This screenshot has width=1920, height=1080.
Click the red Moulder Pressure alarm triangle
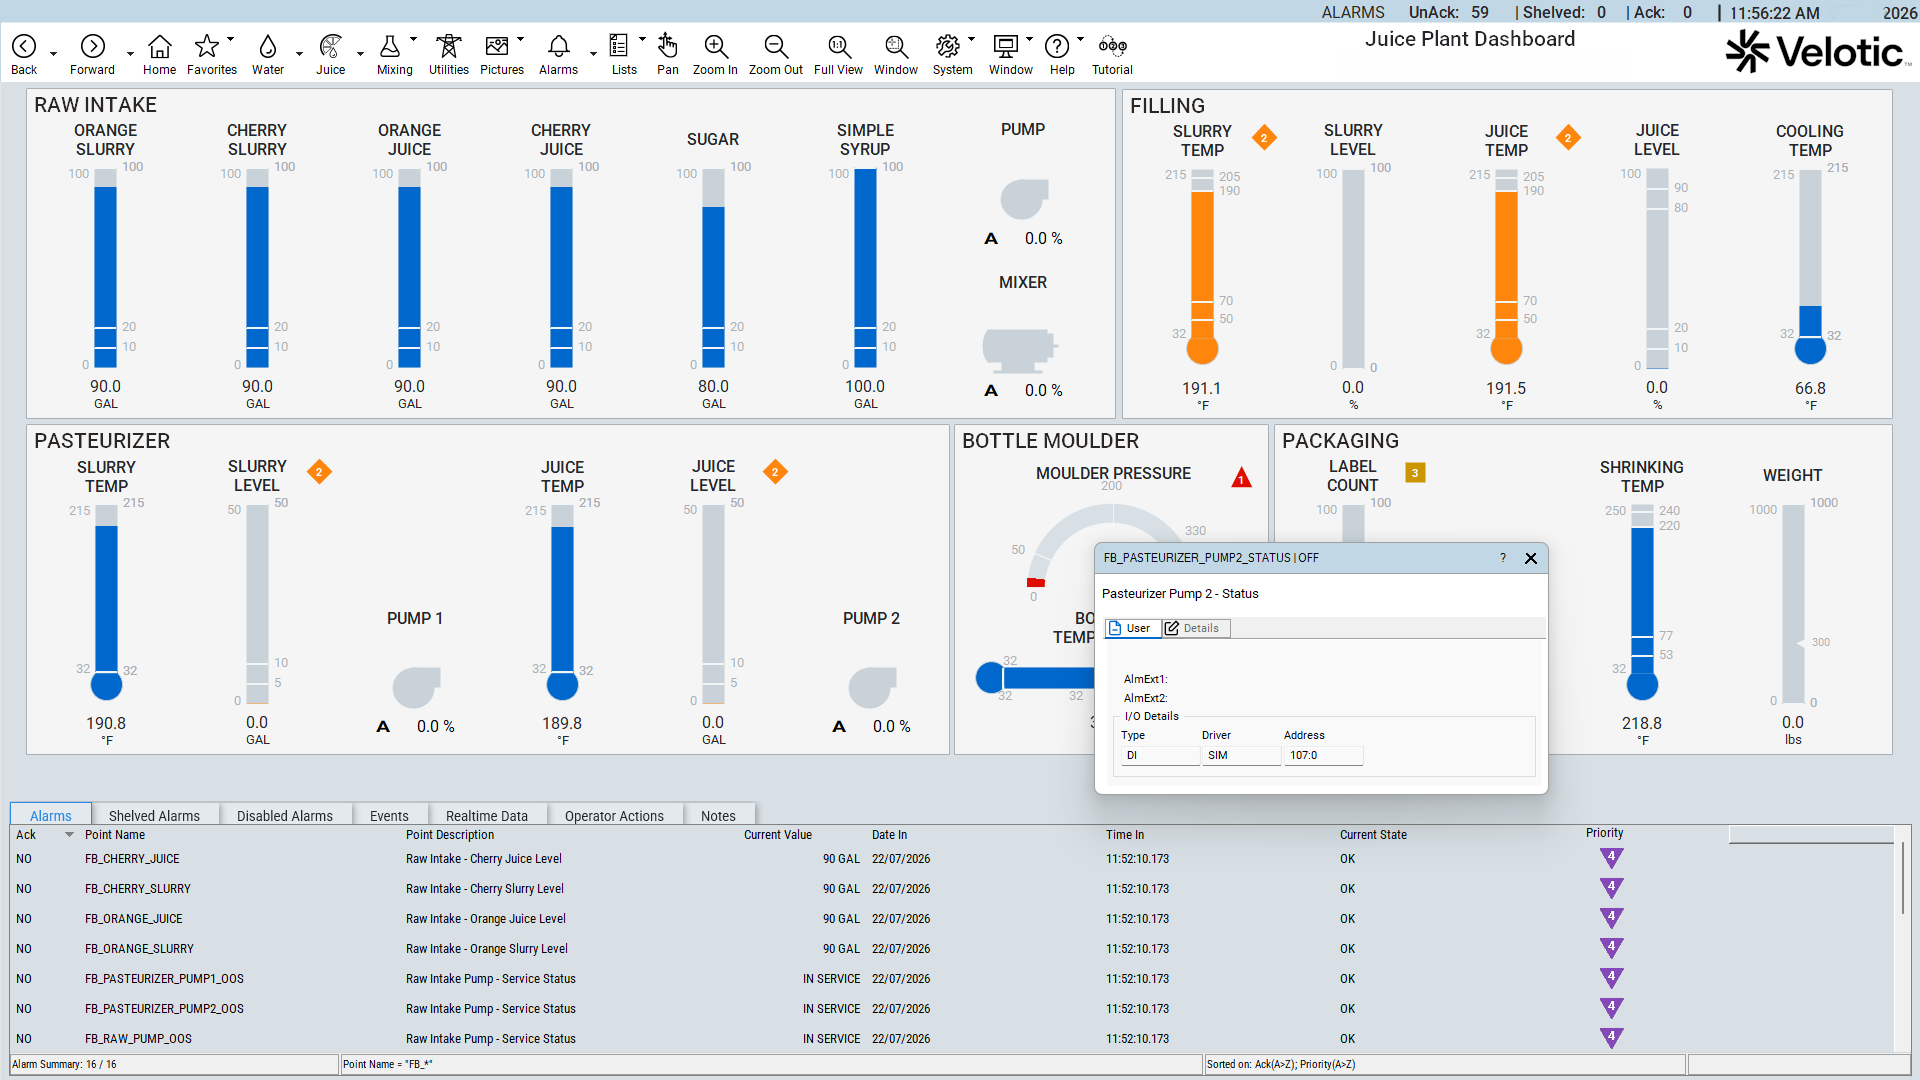point(1241,478)
